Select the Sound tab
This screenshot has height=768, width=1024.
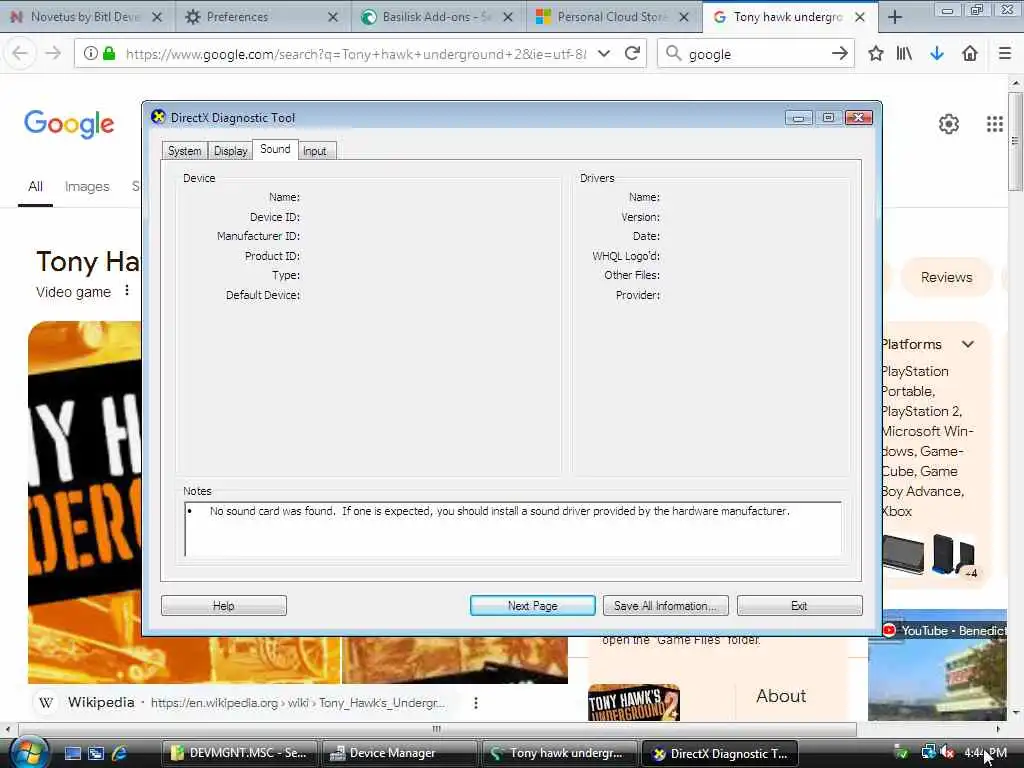click(x=275, y=150)
